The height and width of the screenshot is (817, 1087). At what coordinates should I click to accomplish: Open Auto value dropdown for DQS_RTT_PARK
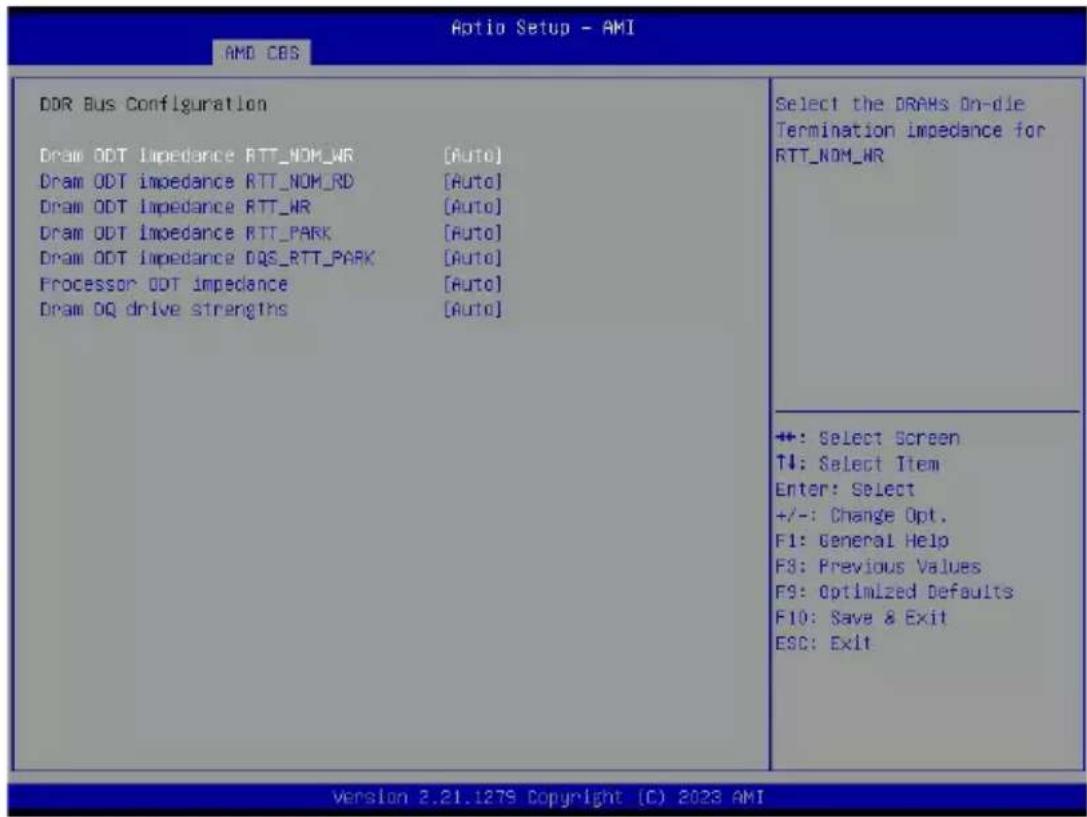472,258
